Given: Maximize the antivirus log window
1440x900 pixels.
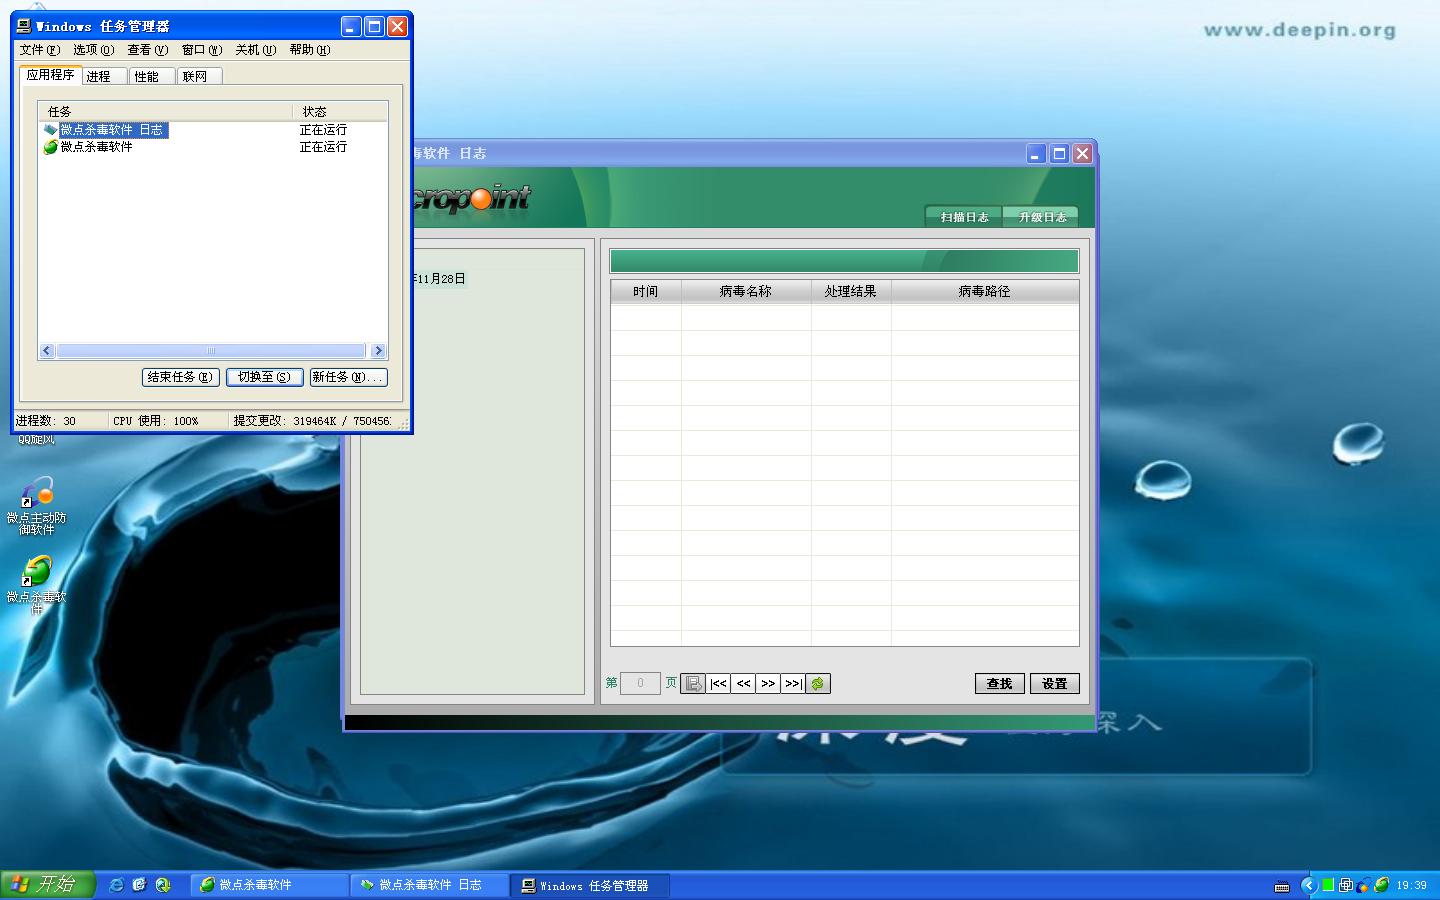Looking at the screenshot, I should click(1059, 153).
